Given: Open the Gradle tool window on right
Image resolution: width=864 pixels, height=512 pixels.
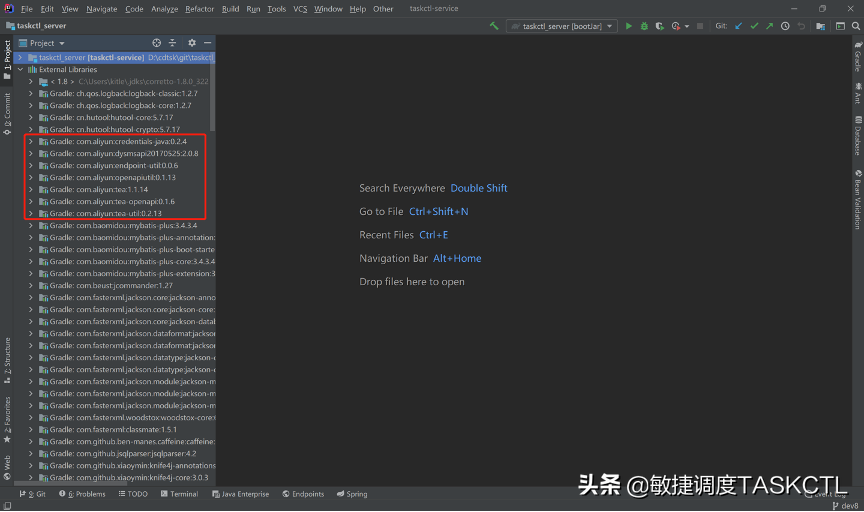Looking at the screenshot, I should pyautogui.click(x=858, y=56).
